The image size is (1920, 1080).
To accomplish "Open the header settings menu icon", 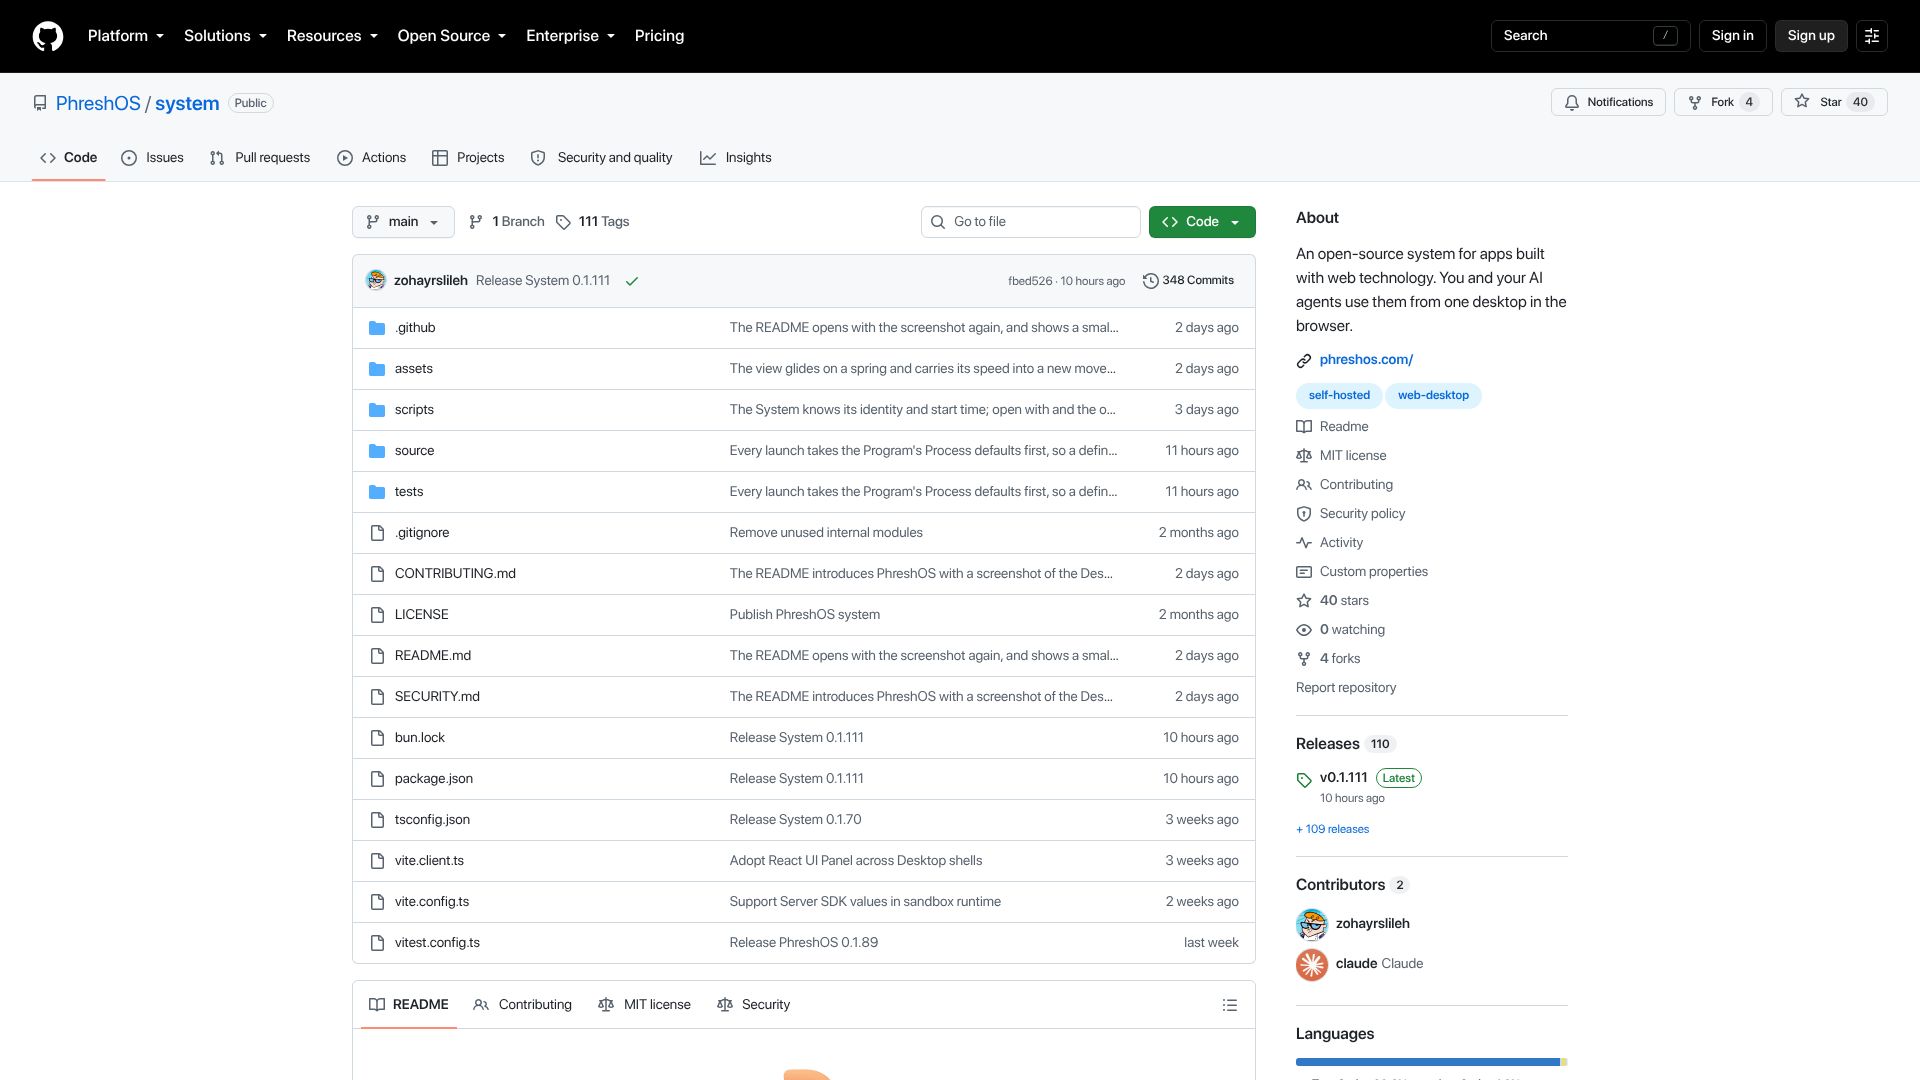I will [x=1872, y=36].
